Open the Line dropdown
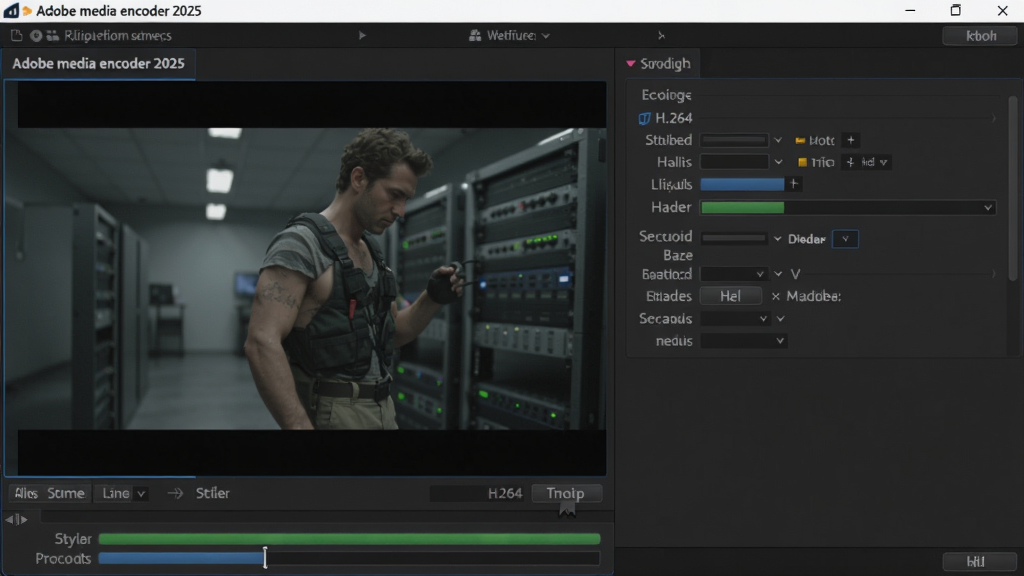The width and height of the screenshot is (1024, 576). point(123,493)
